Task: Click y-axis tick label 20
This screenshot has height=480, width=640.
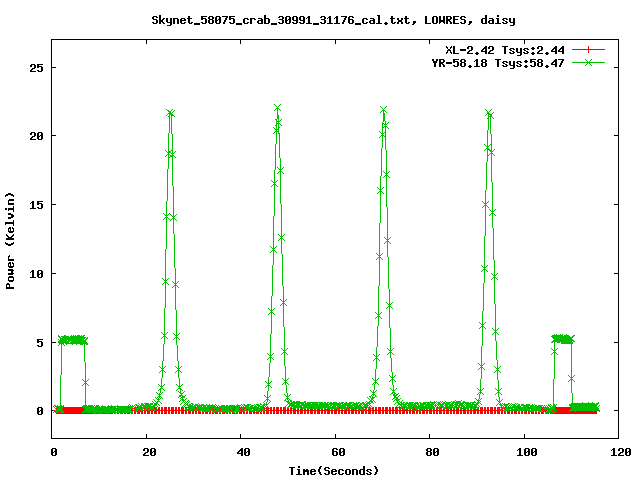Action: pyautogui.click(x=36, y=136)
